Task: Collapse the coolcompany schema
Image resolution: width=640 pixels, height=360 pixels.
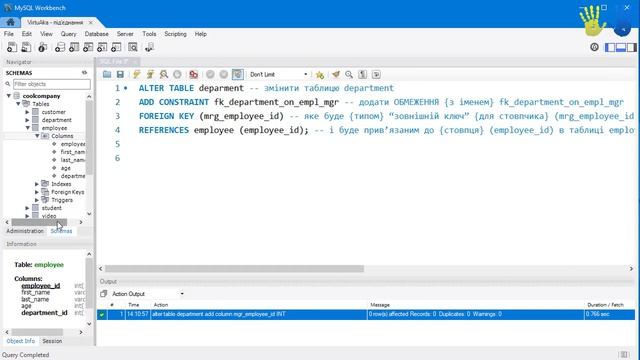Action: [x=9, y=96]
